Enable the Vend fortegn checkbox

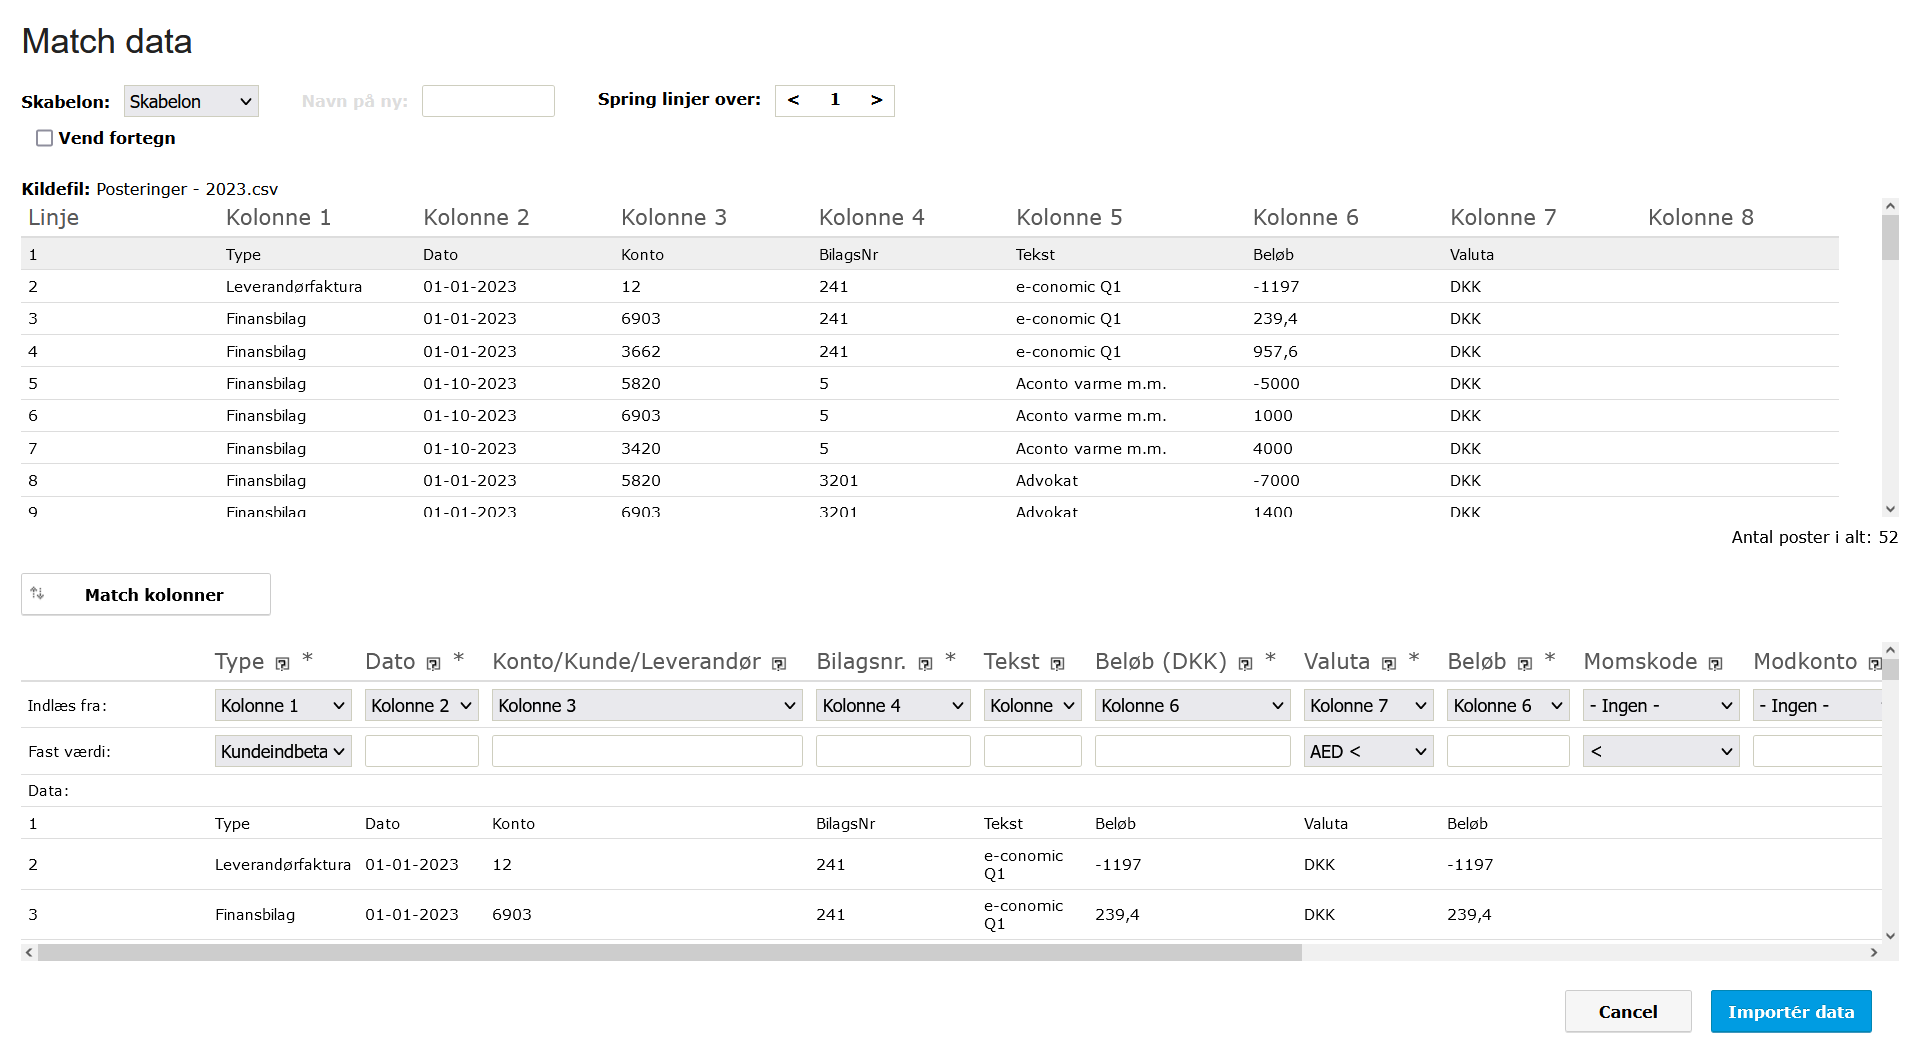(x=44, y=138)
